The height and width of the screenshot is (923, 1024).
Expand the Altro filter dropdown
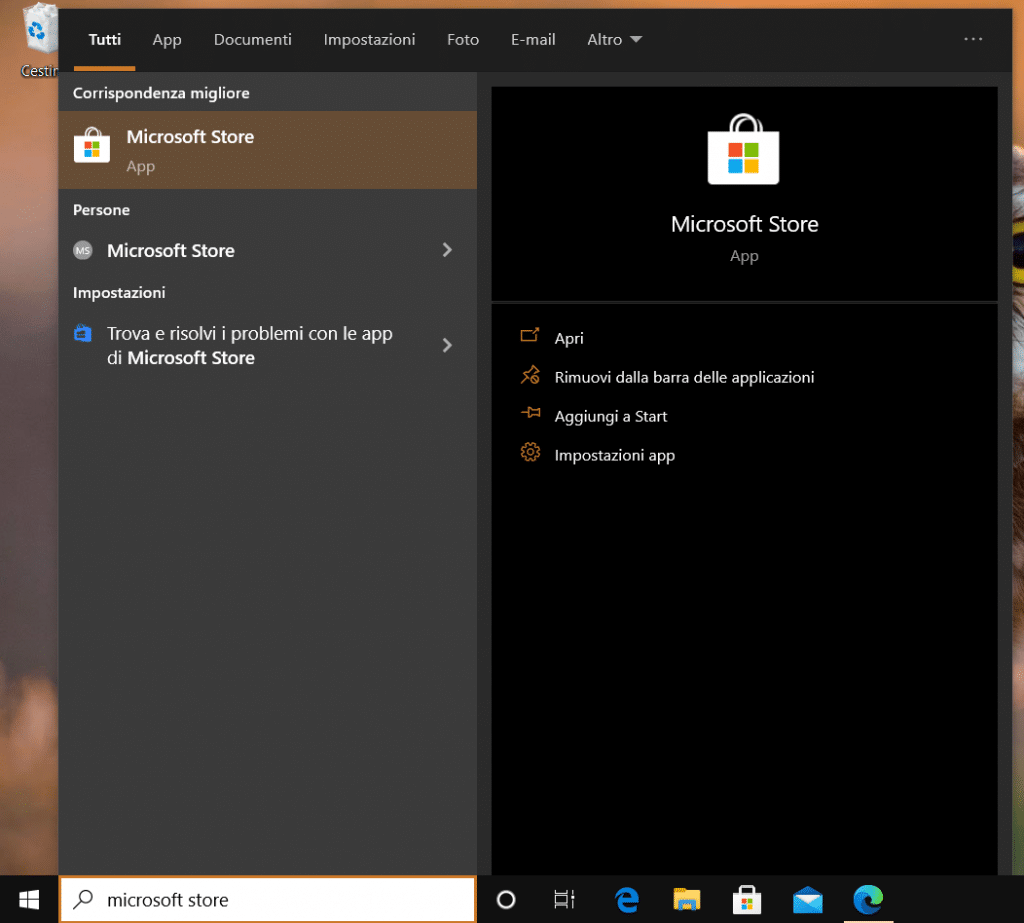point(614,40)
